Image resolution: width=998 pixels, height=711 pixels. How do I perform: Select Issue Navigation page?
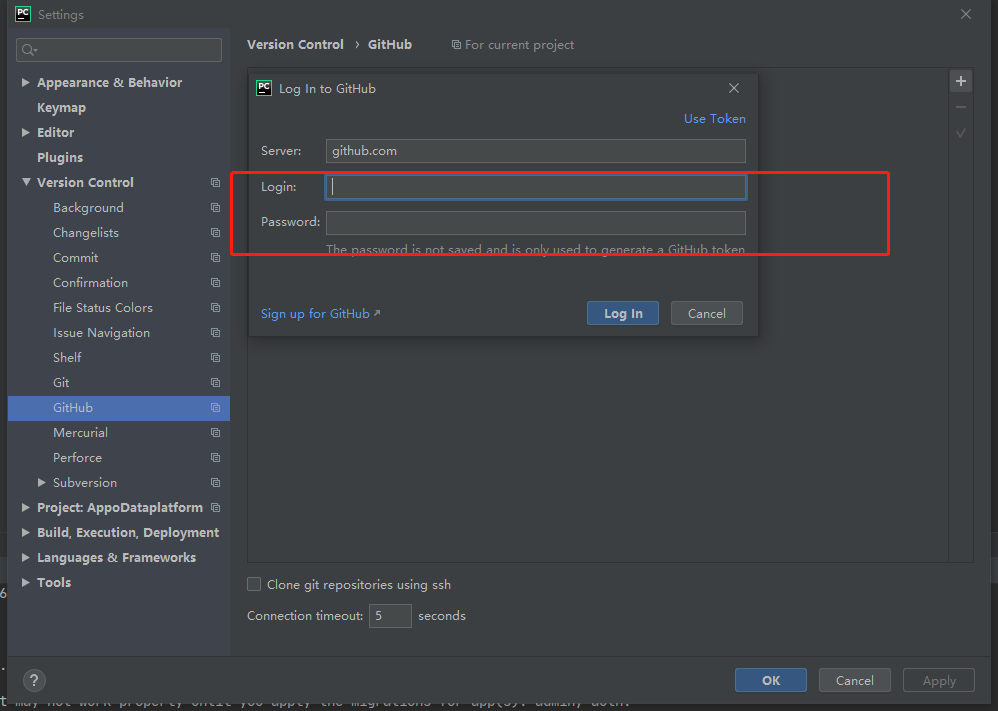coord(101,333)
